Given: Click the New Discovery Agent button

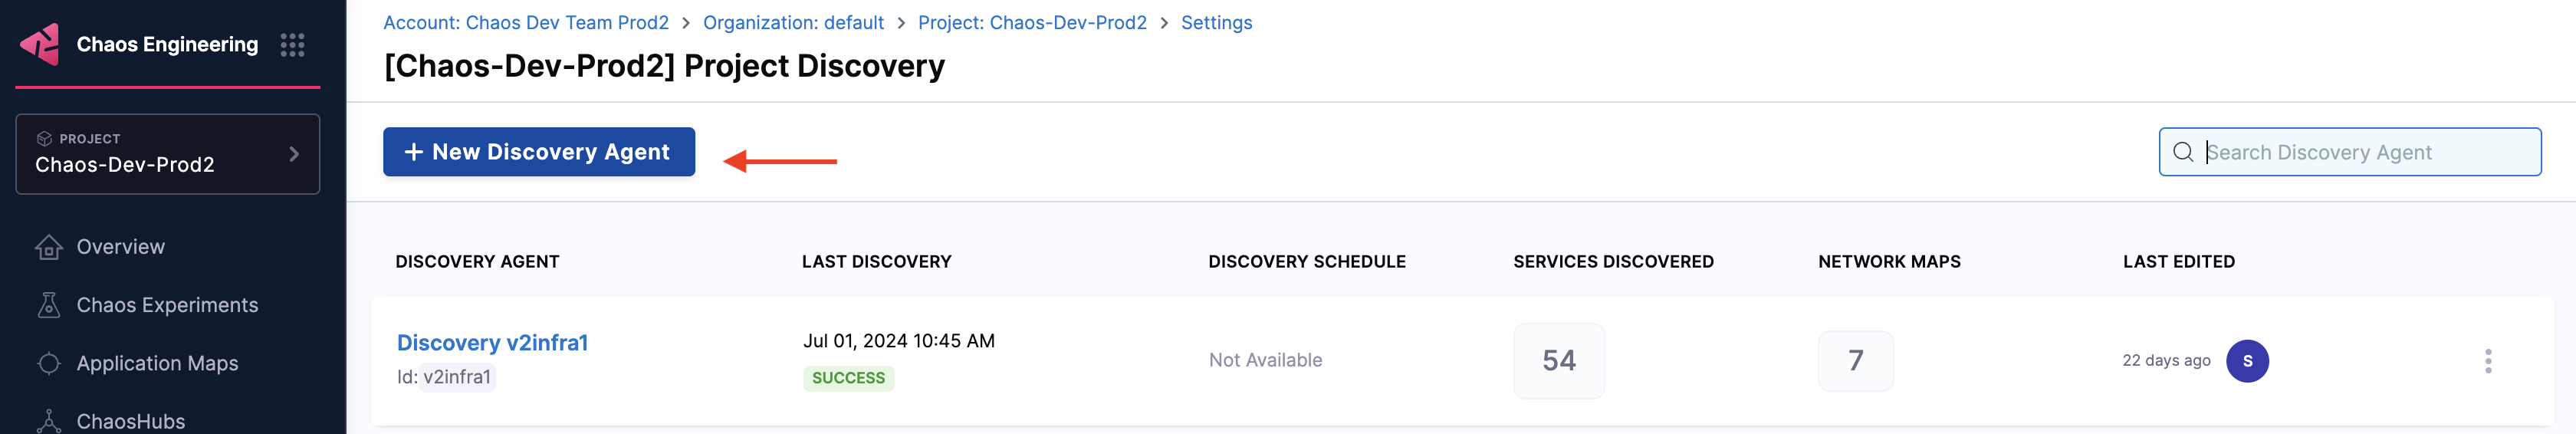Looking at the screenshot, I should pos(538,152).
